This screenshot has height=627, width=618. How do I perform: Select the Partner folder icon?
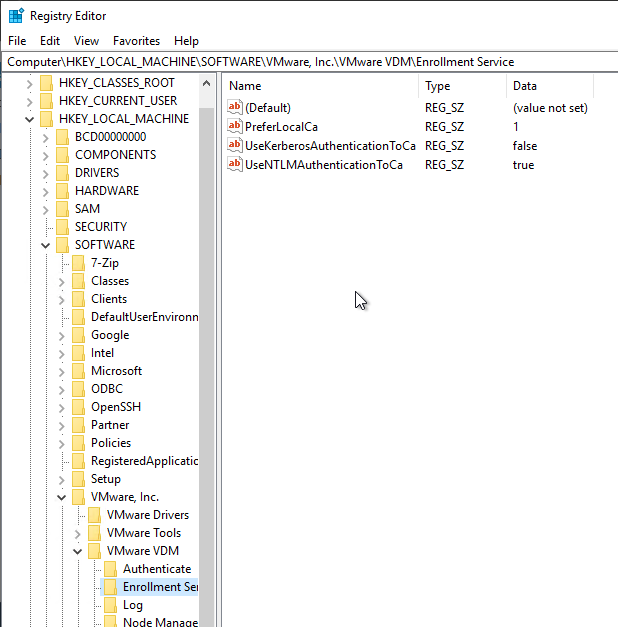tap(78, 425)
